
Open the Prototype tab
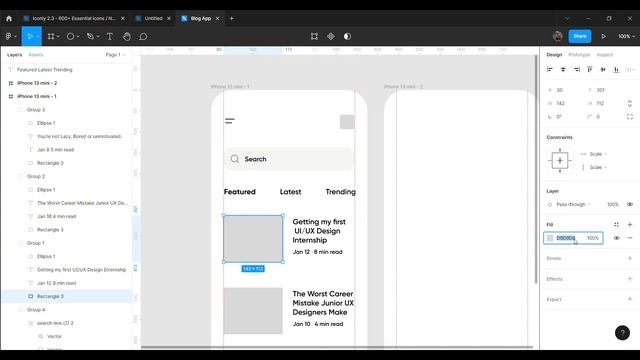(x=579, y=55)
